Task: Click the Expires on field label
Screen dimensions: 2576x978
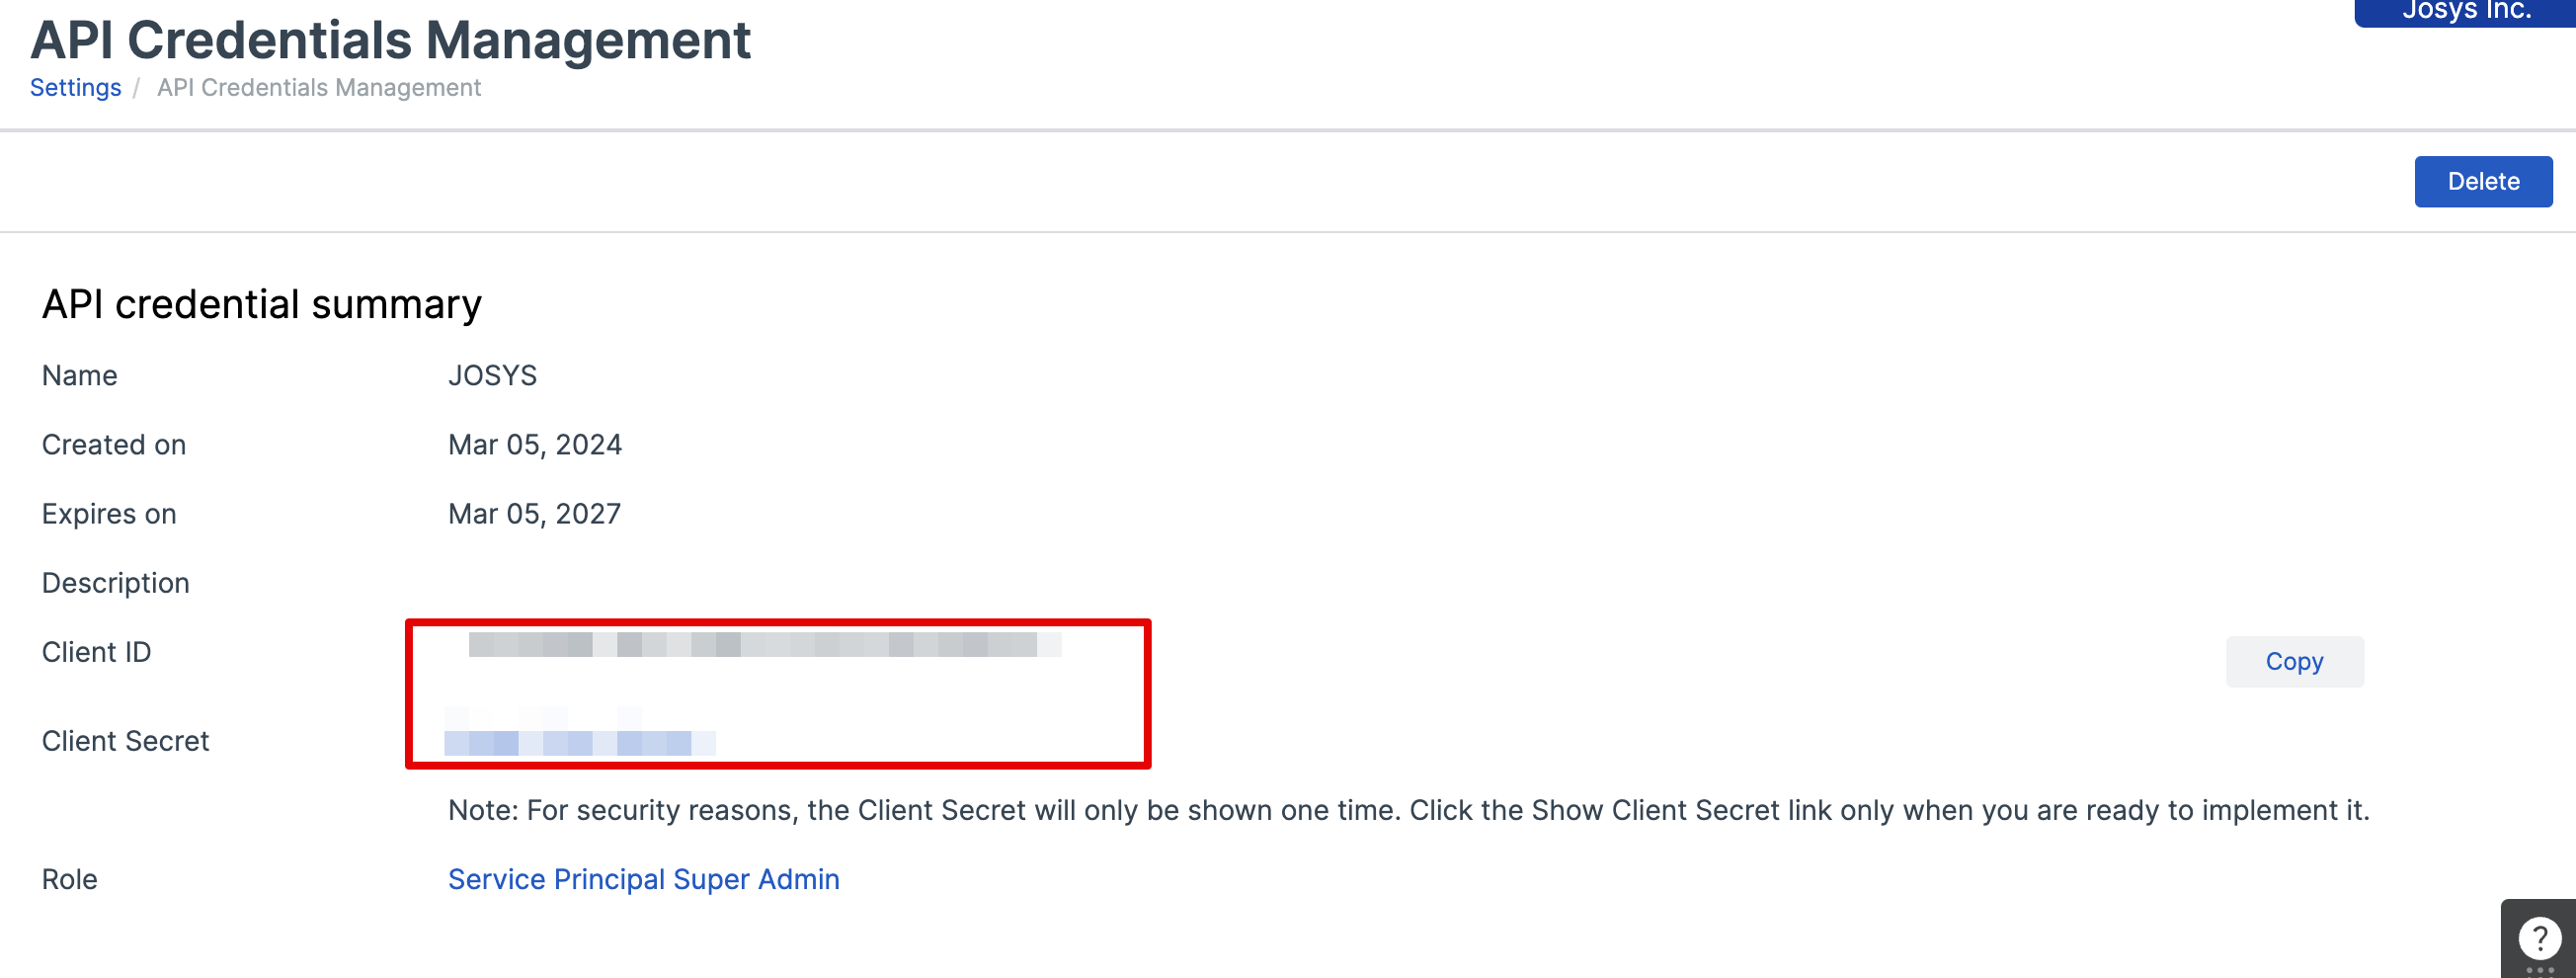Action: 108,514
